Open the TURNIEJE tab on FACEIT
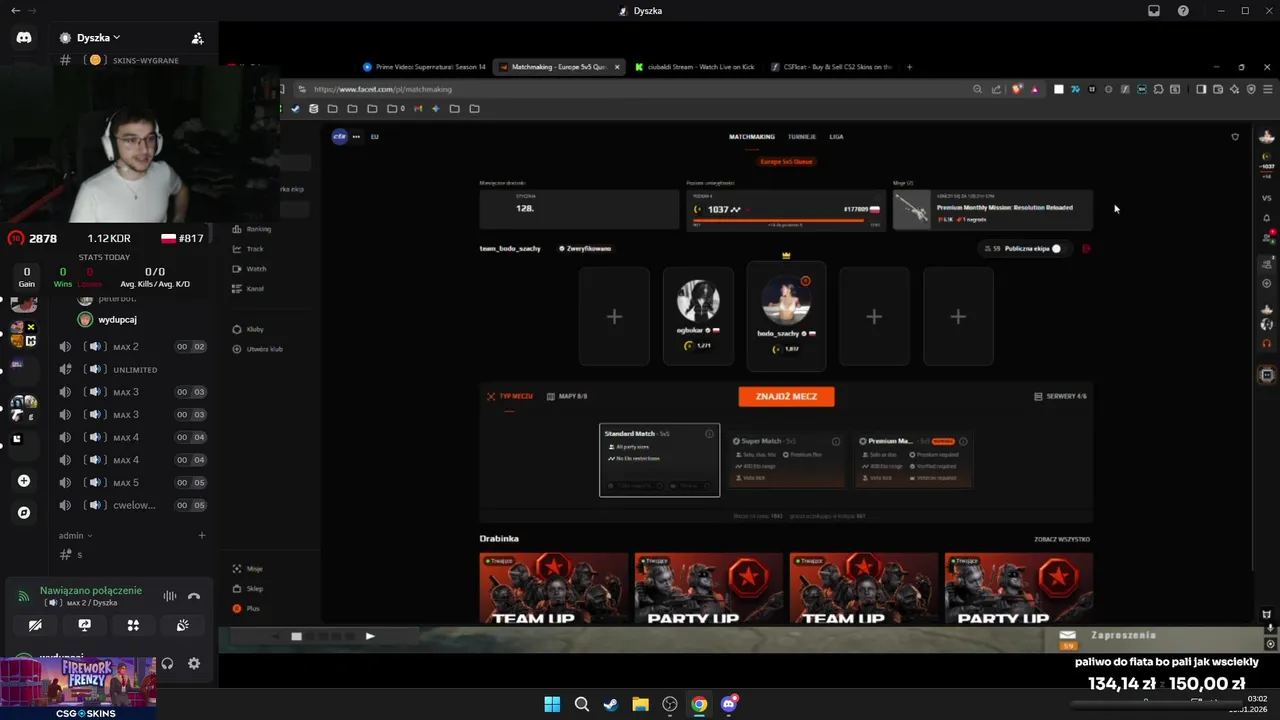Screen dimensions: 1280x720 pyautogui.click(x=802, y=137)
